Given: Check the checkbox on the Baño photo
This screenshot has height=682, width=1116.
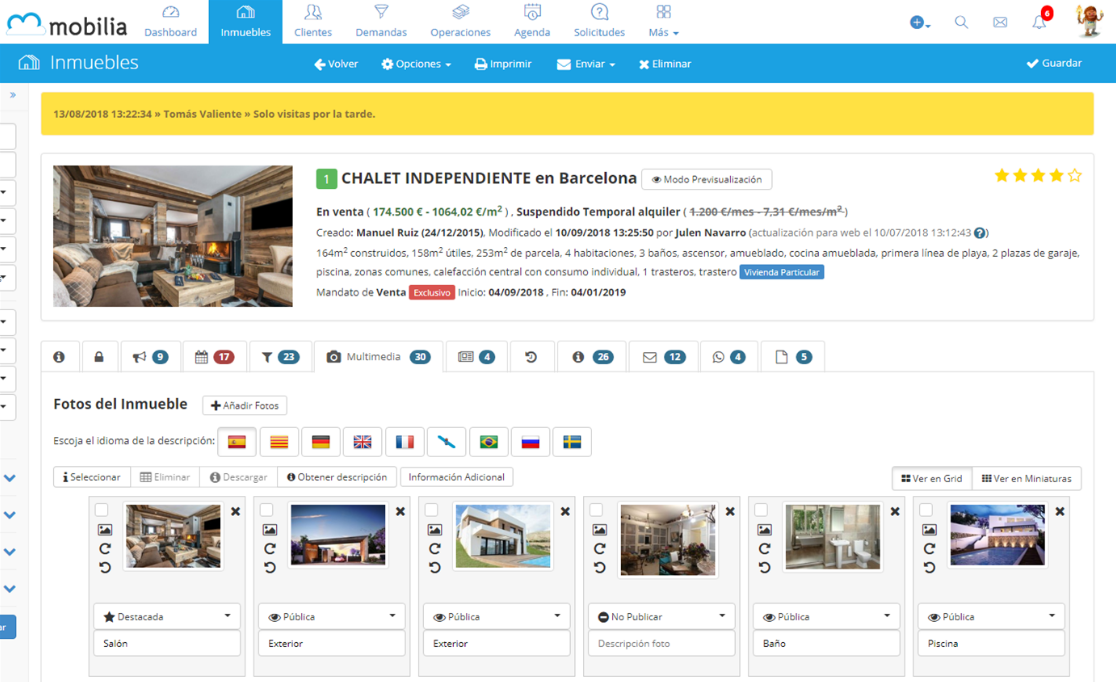Looking at the screenshot, I should tap(762, 510).
